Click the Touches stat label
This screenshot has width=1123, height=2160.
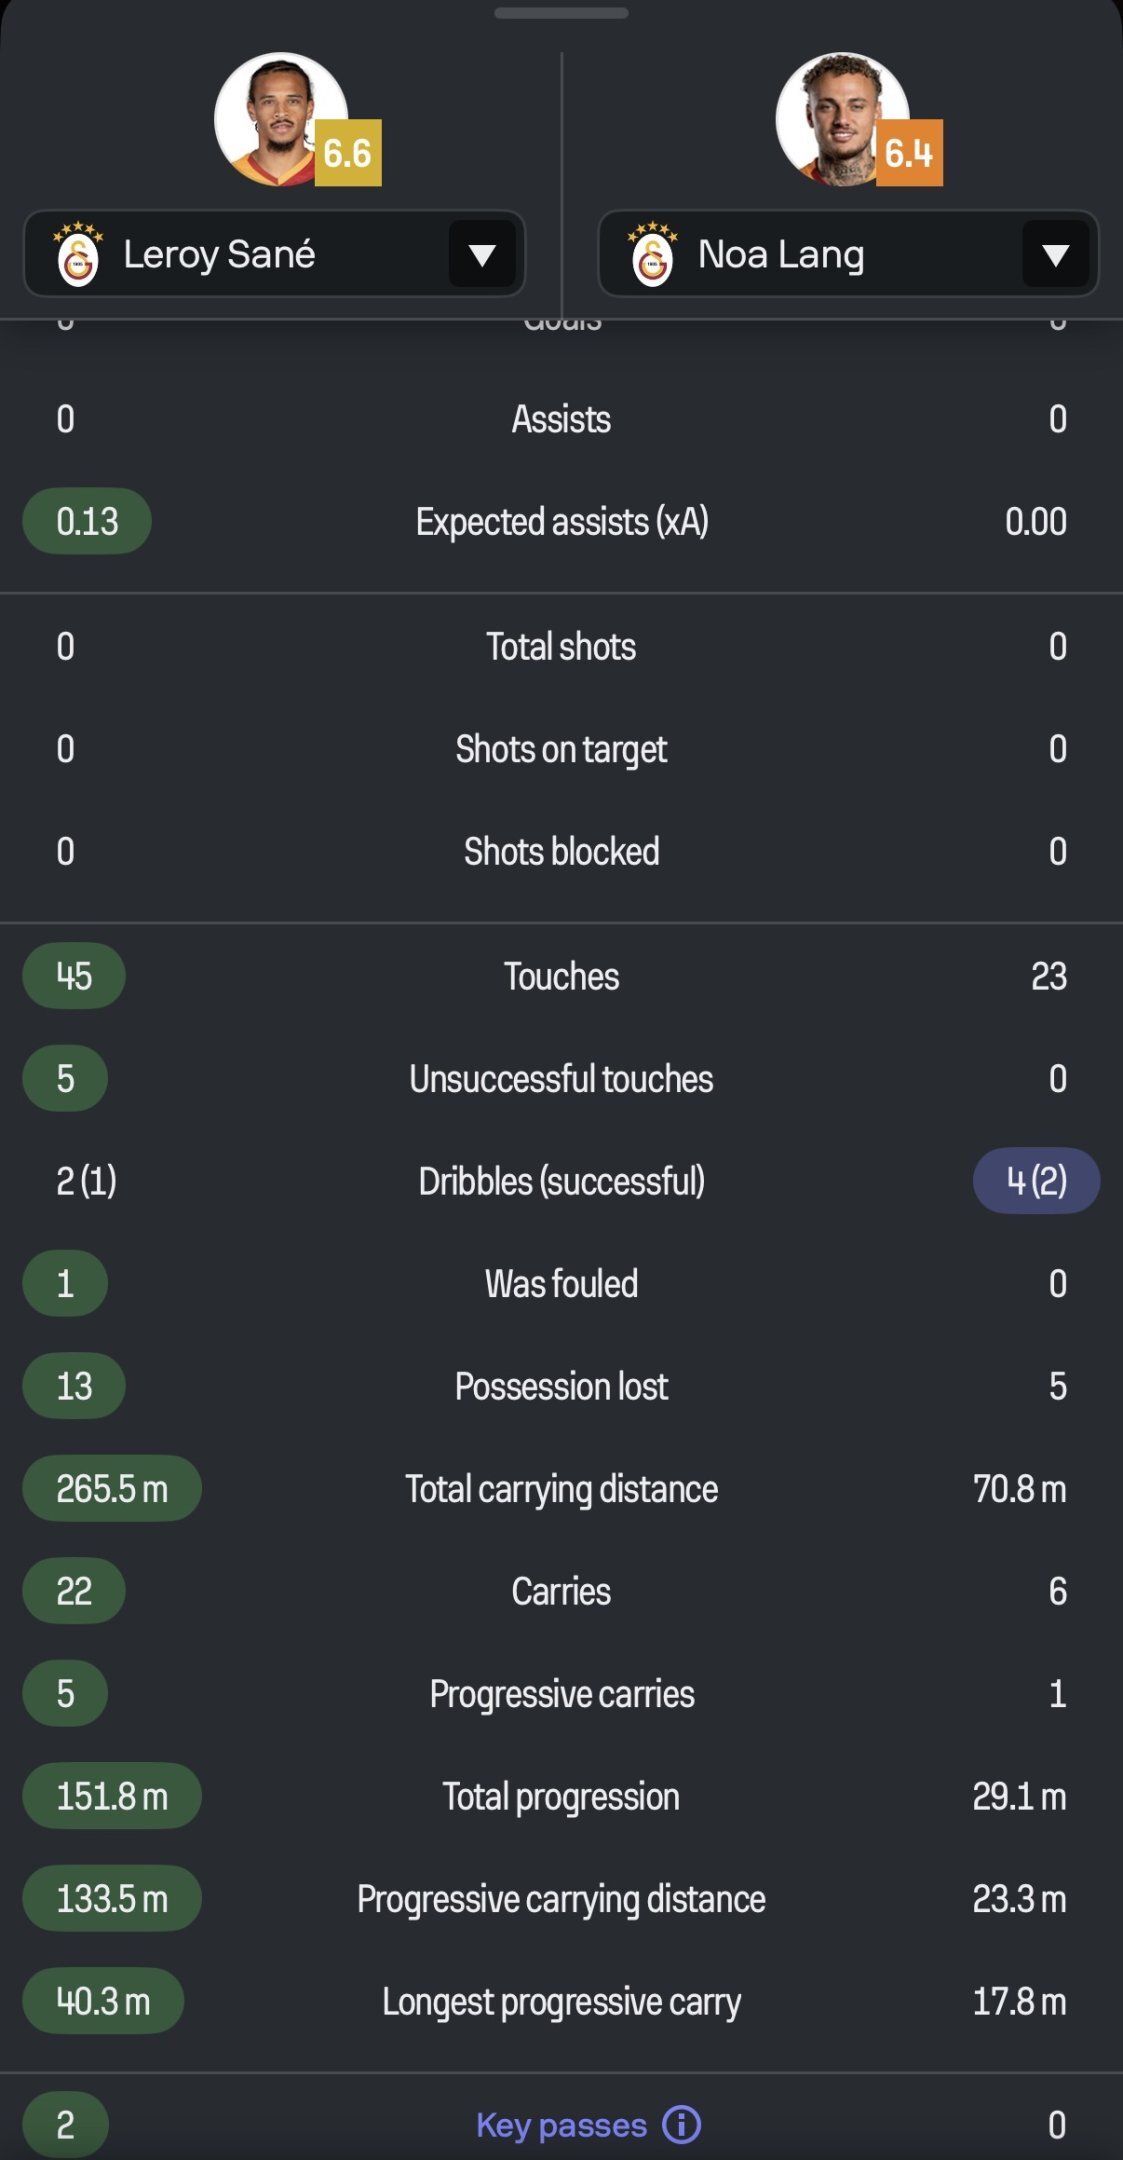coord(561,976)
